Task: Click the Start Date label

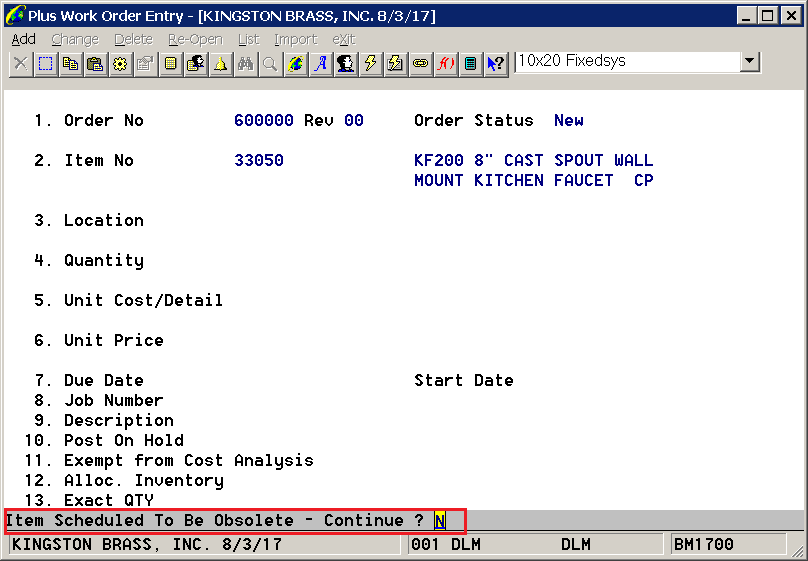Action: (464, 381)
